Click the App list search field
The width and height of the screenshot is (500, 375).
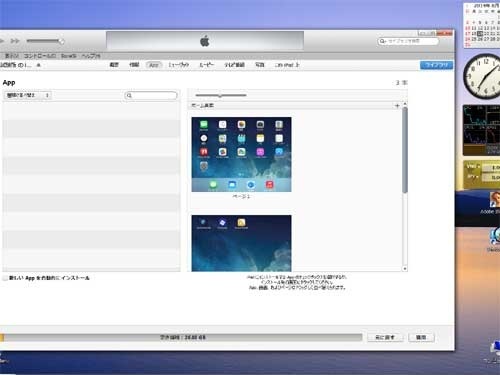click(151, 95)
